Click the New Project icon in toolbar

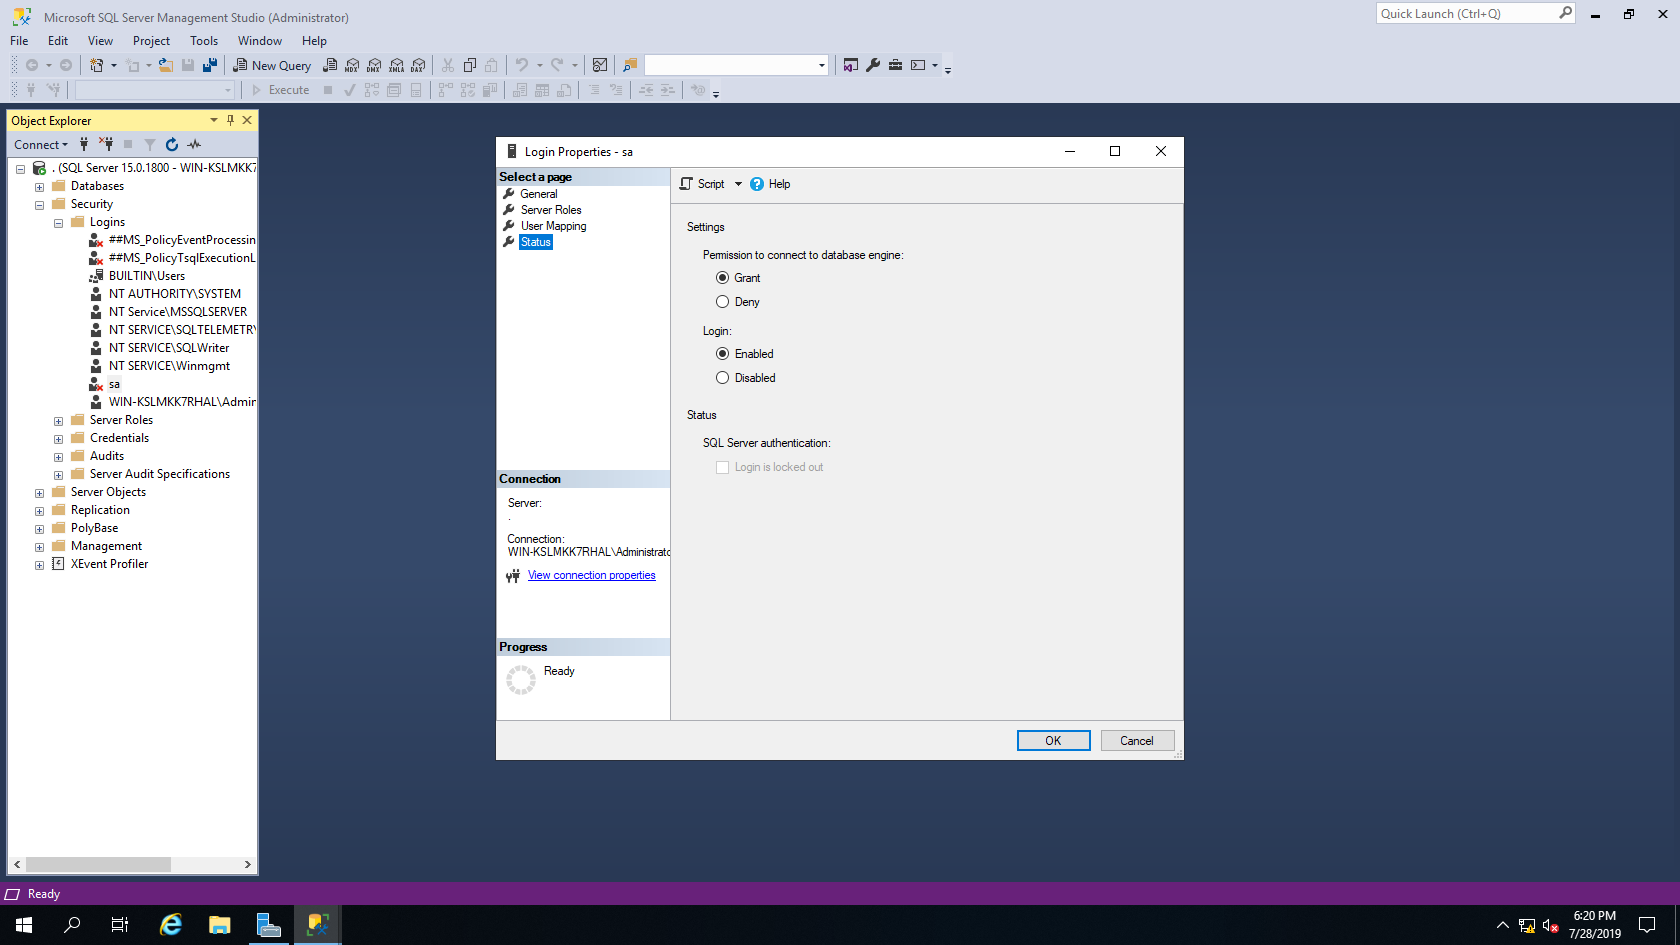coord(97,65)
